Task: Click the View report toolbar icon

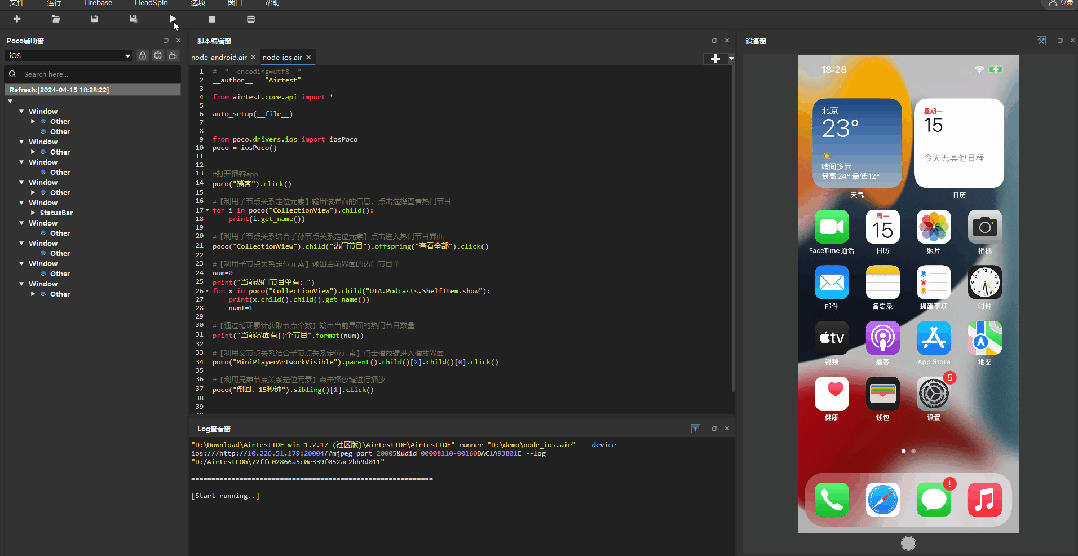Action: (x=251, y=19)
